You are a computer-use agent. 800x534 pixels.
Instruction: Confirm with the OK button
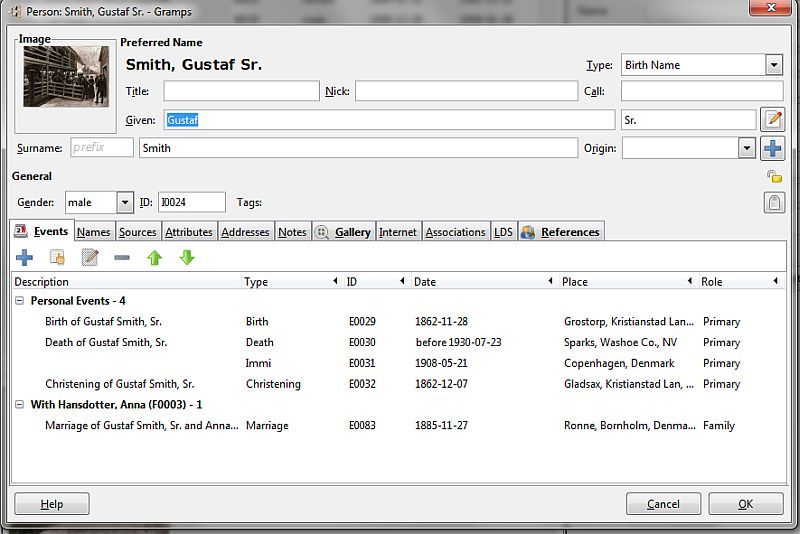click(745, 504)
